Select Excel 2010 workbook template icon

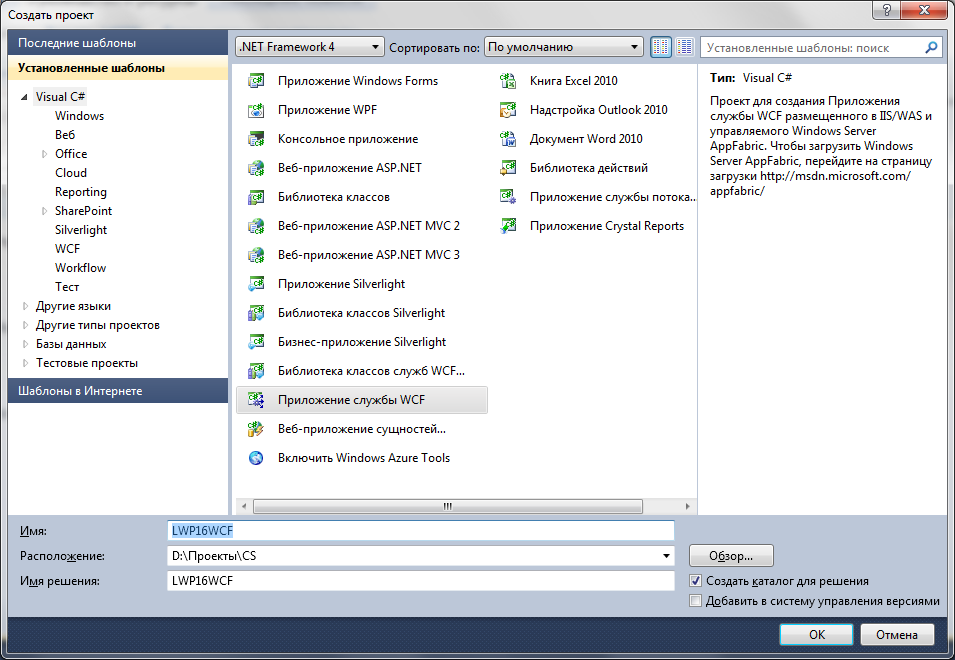(508, 81)
